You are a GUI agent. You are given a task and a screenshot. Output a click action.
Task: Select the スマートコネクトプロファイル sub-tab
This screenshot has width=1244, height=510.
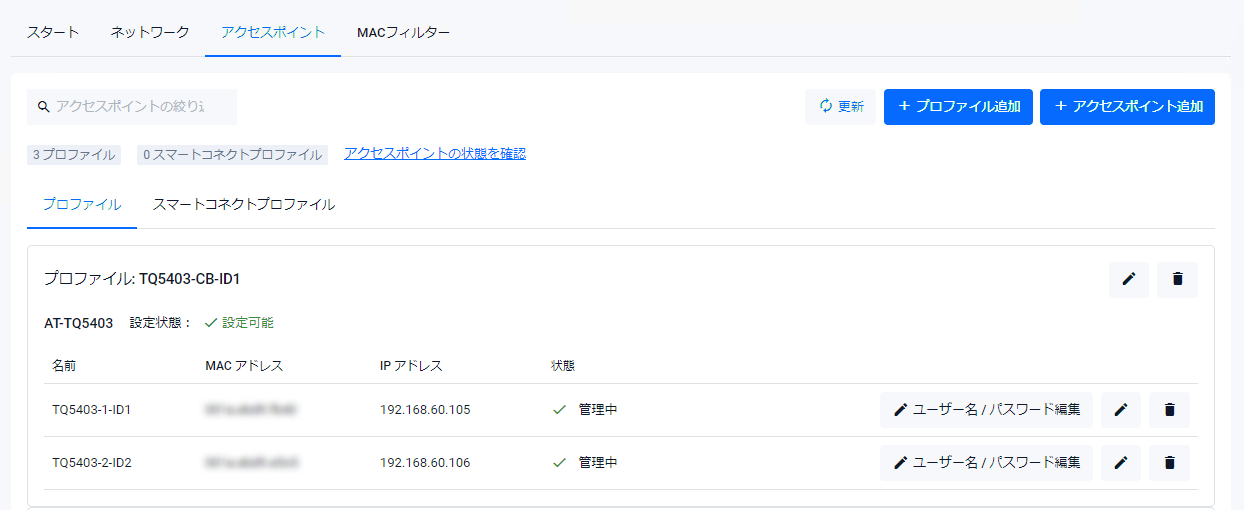click(243, 205)
